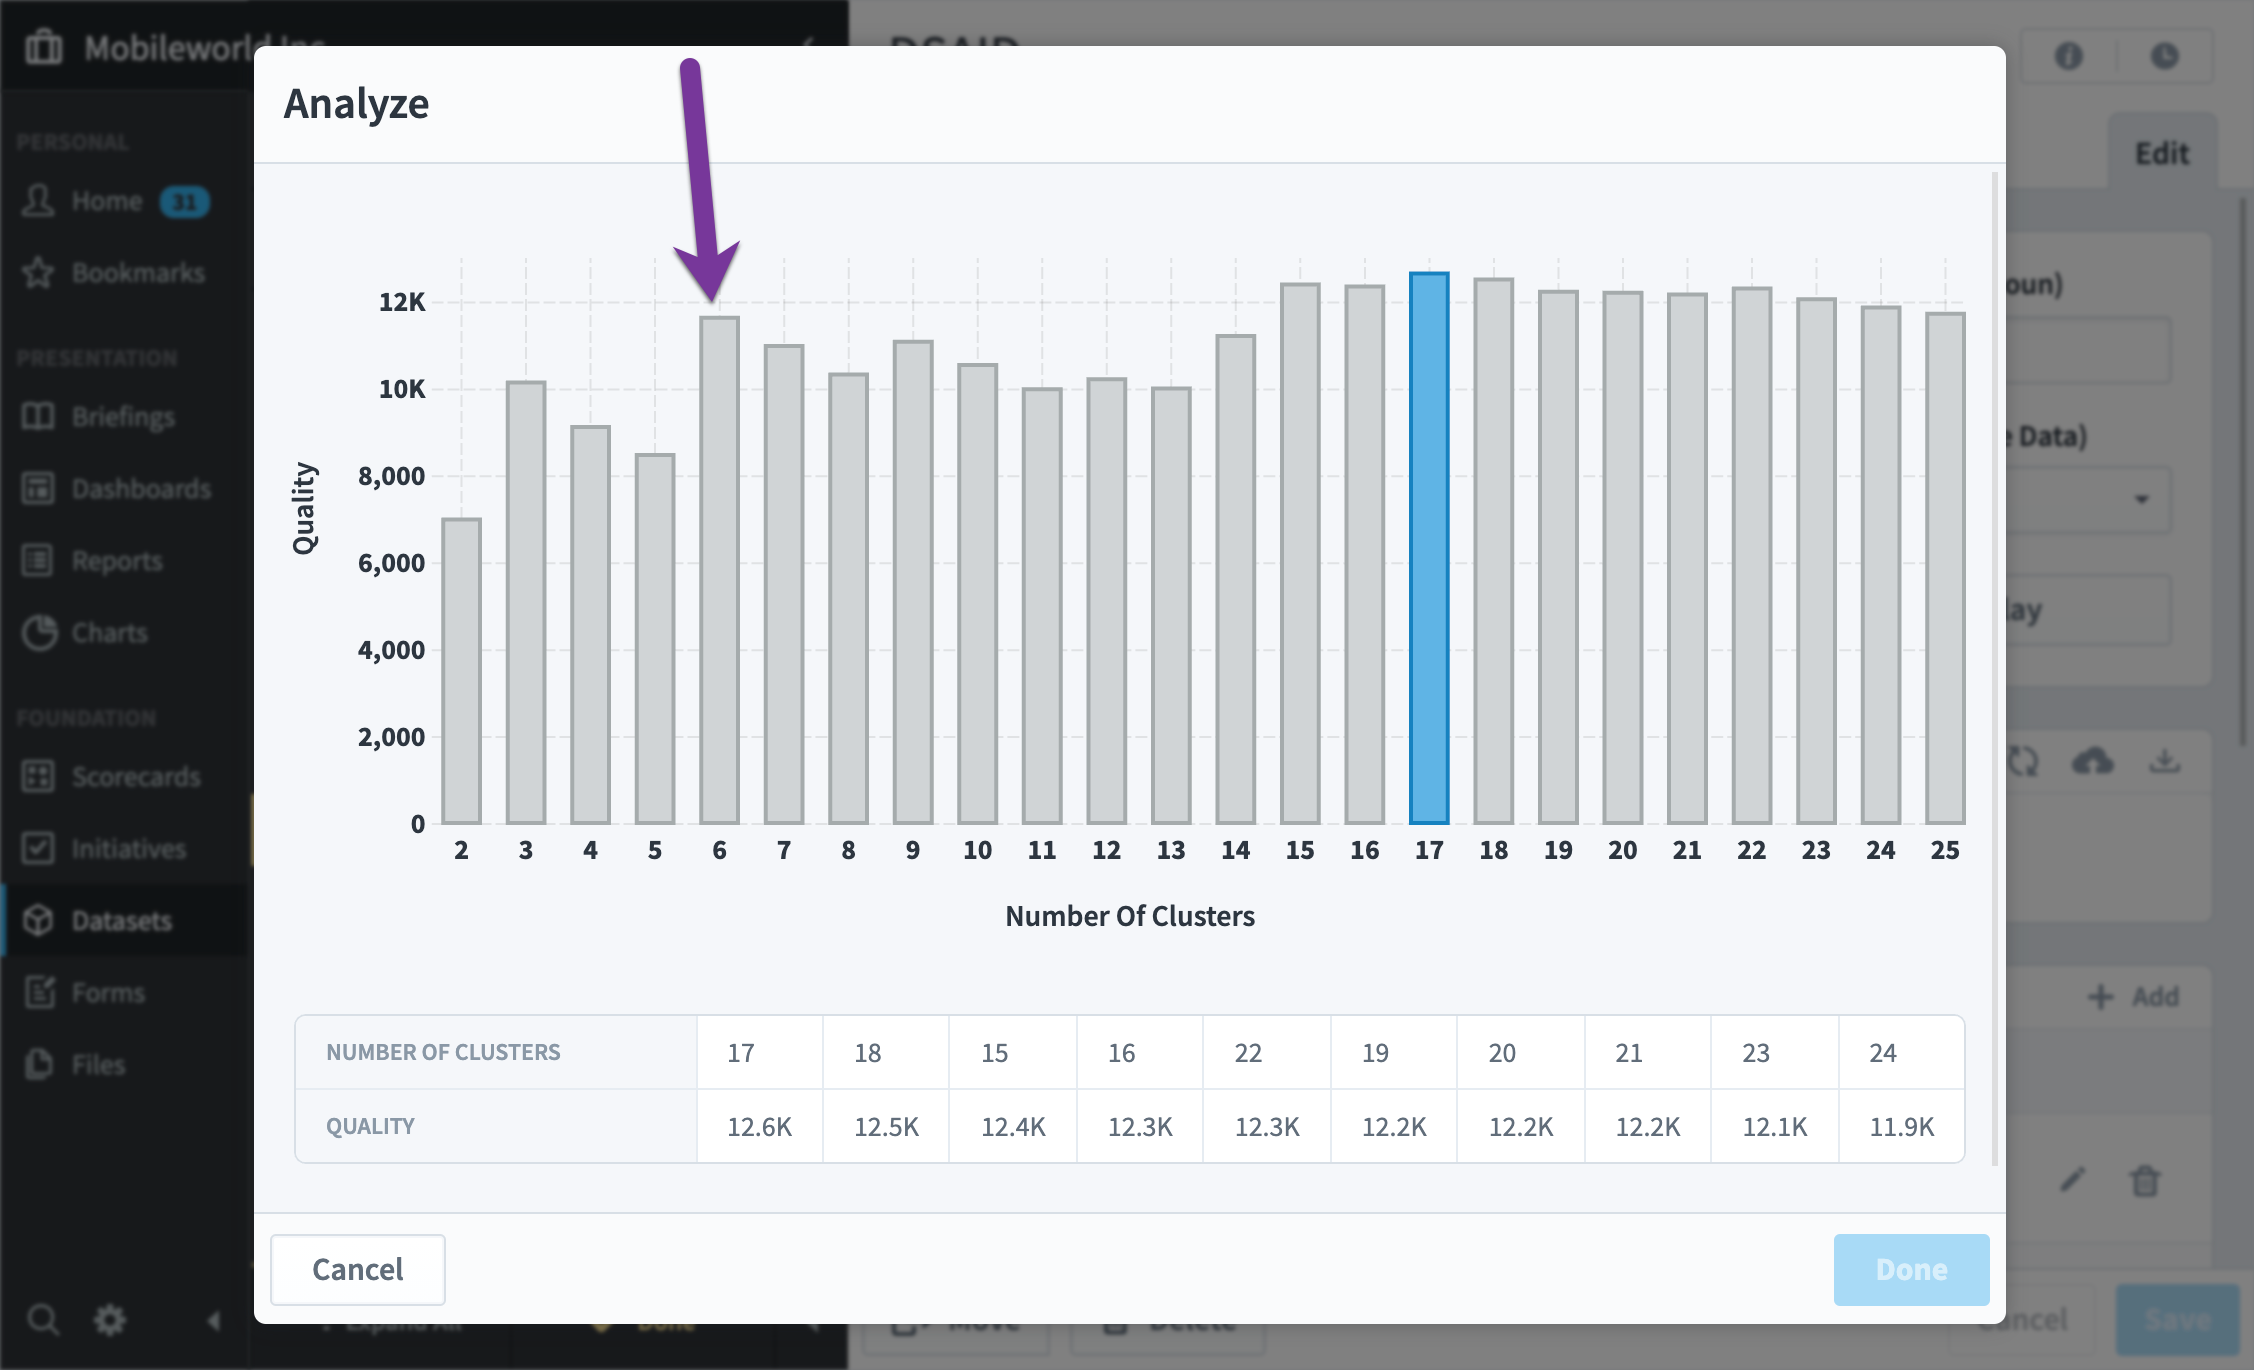Click the bar for 15 clusters
Screen dimensions: 2254x1370
(x=1300, y=554)
